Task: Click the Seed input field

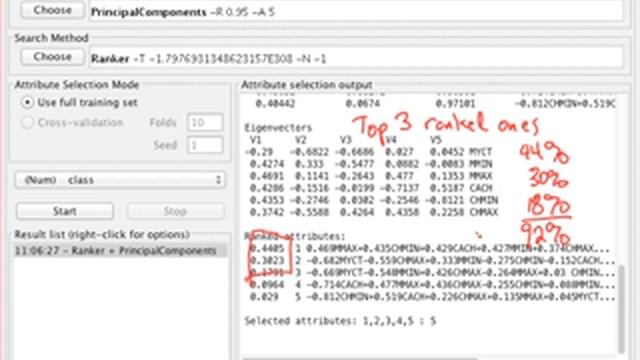Action: pos(205,145)
